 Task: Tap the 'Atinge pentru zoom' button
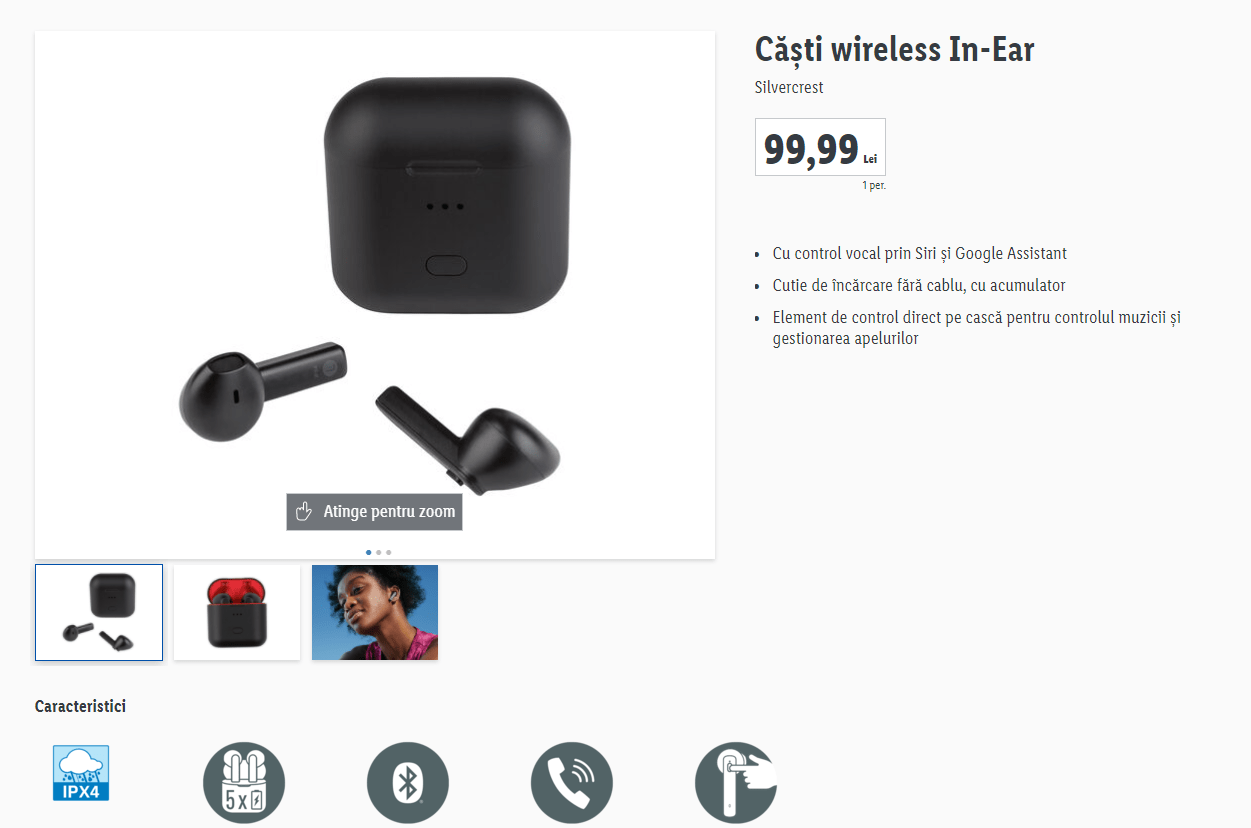pos(374,512)
